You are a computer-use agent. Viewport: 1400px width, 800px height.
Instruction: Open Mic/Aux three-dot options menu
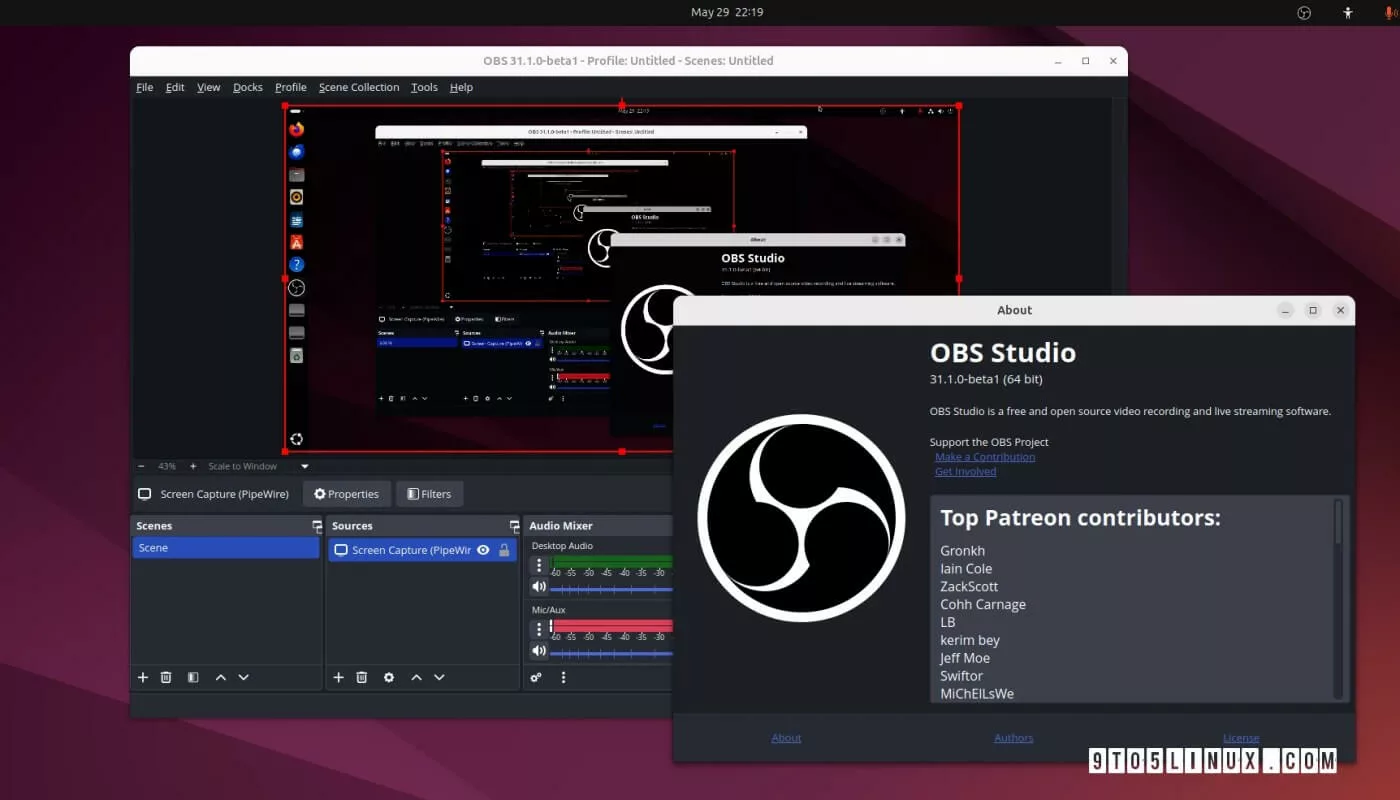point(539,629)
